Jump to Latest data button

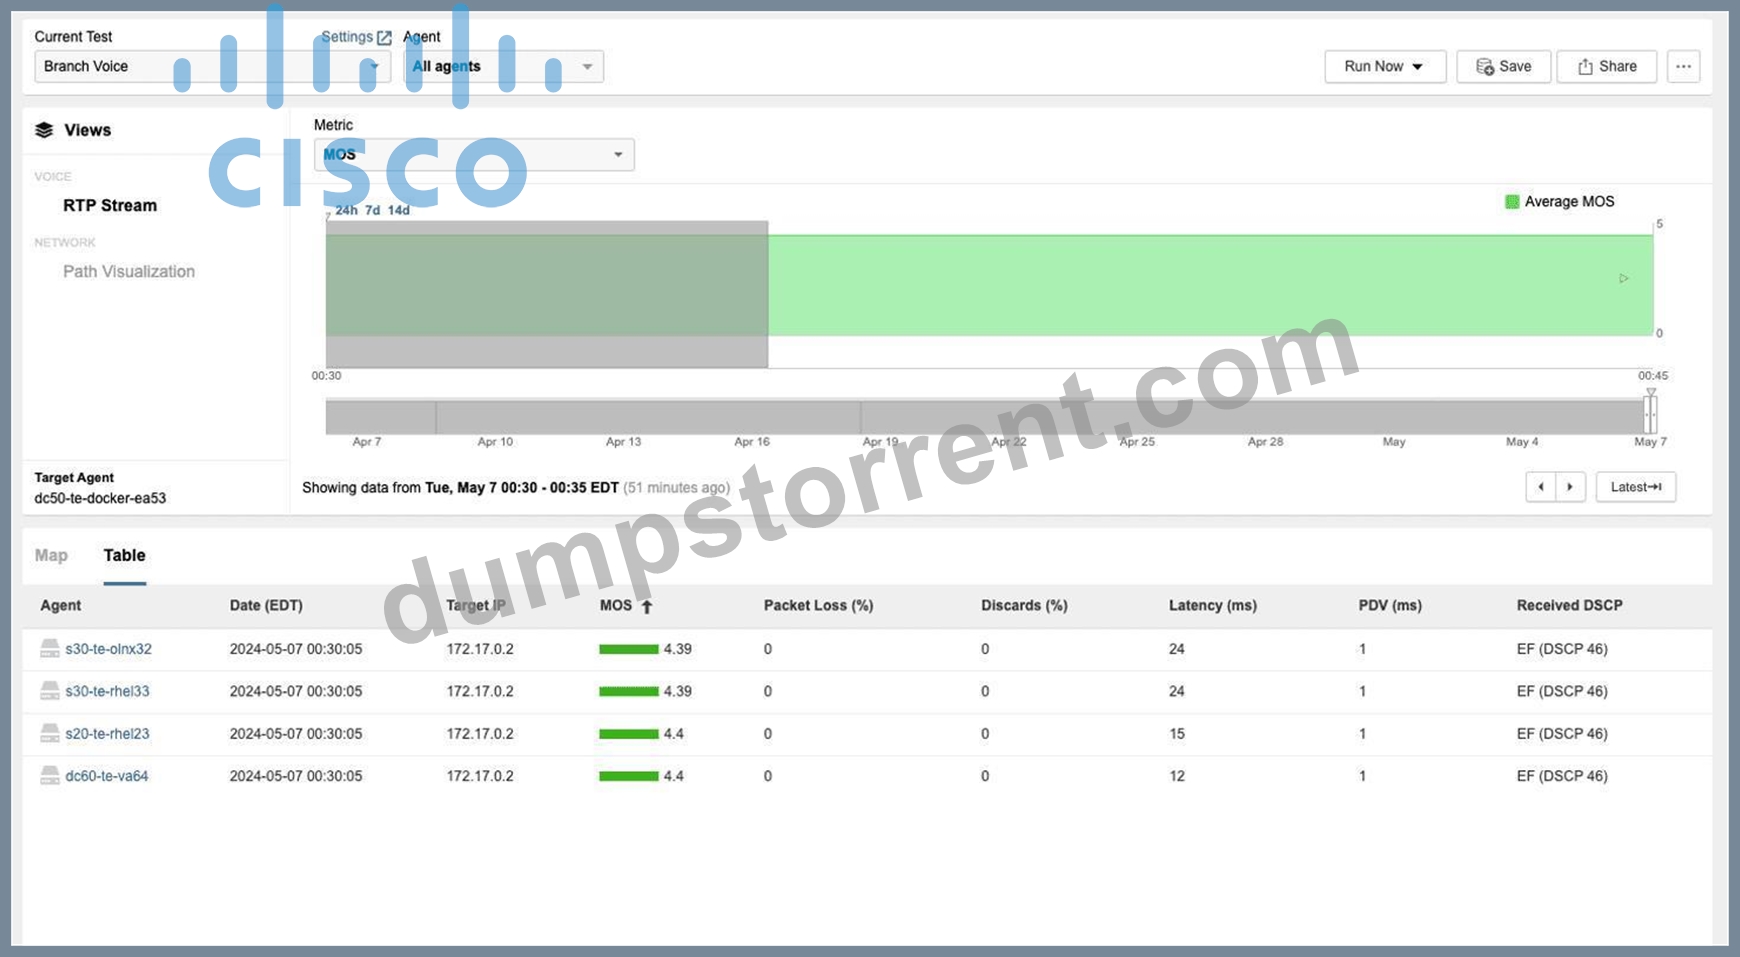tap(1636, 487)
